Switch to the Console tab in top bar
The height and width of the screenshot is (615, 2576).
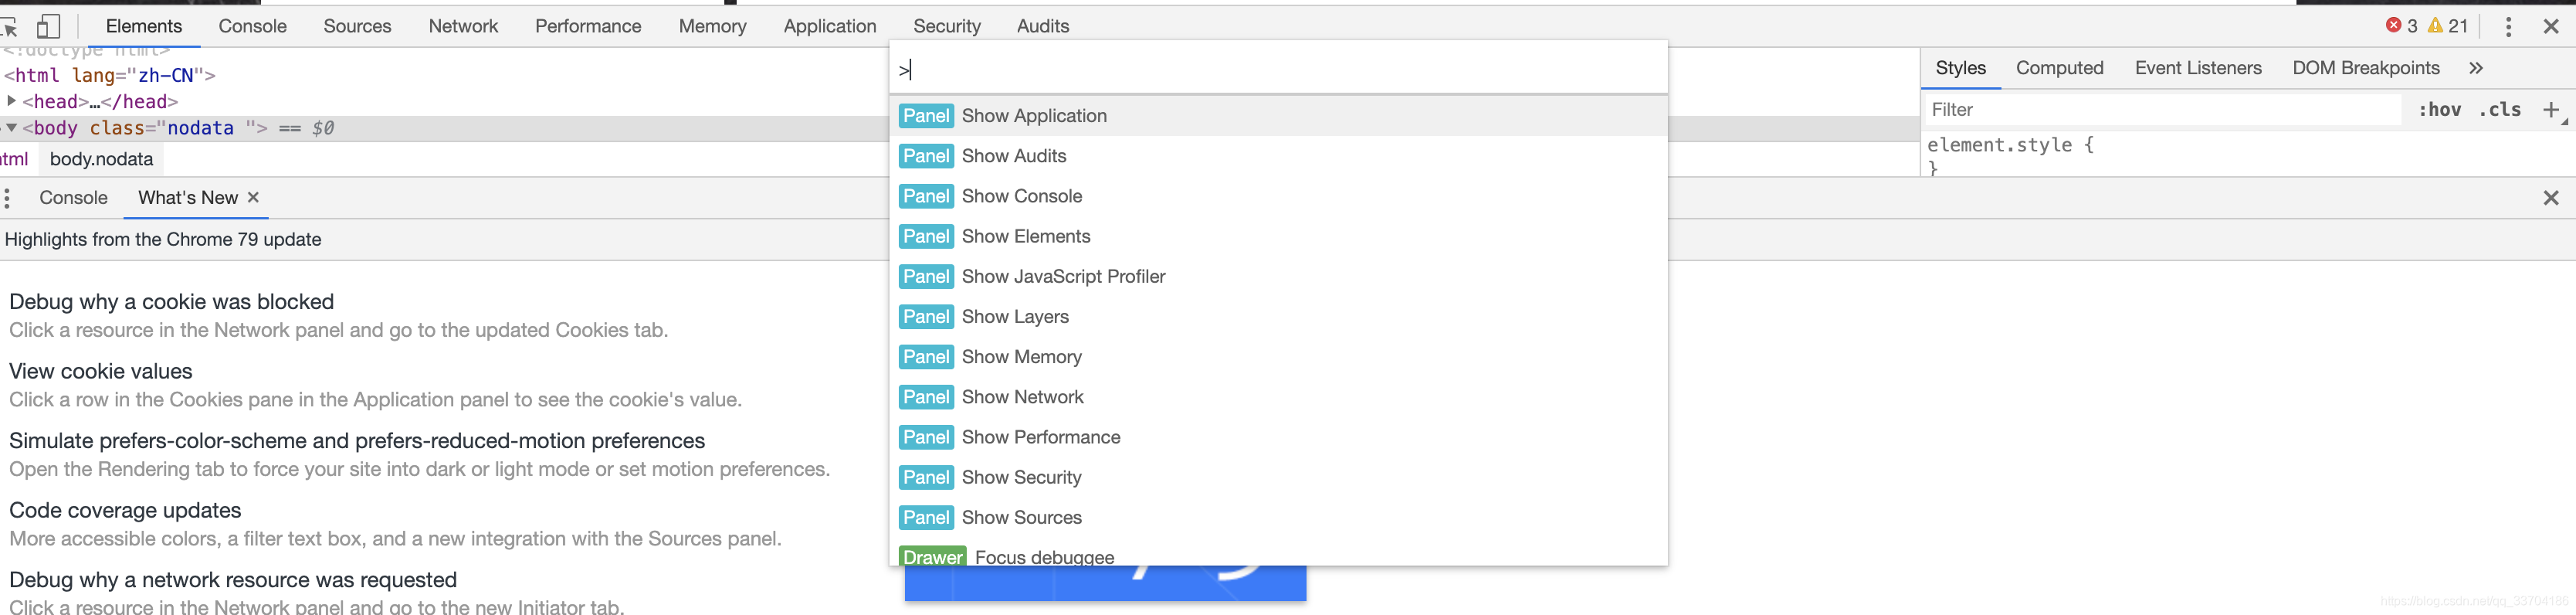point(252,26)
